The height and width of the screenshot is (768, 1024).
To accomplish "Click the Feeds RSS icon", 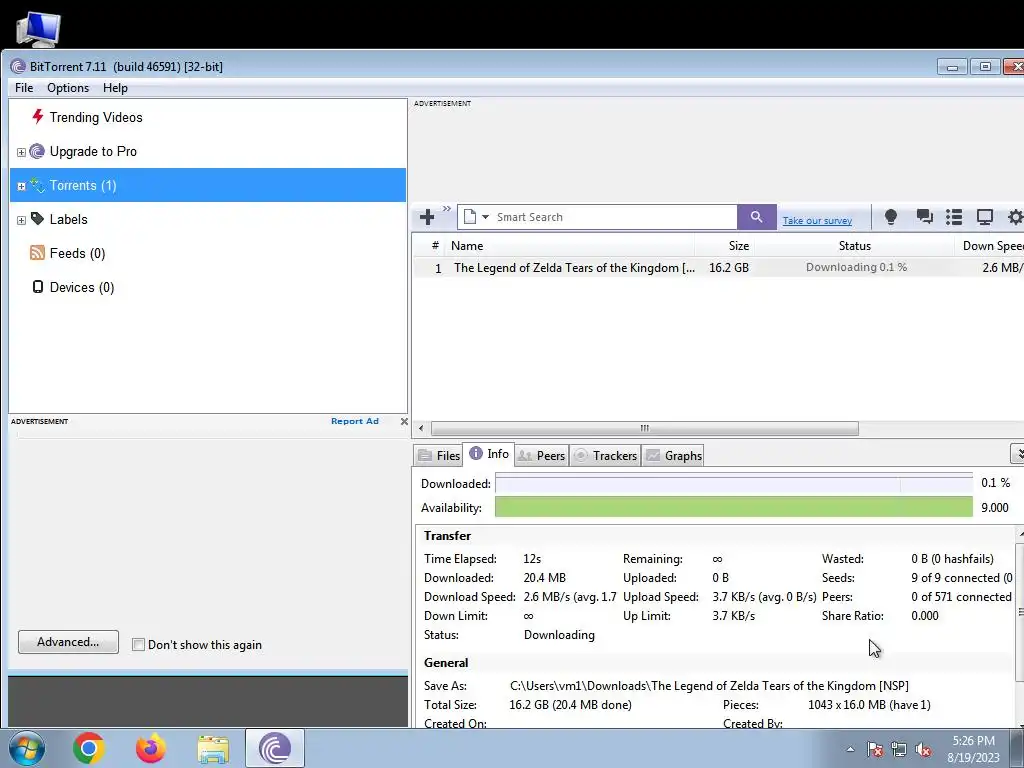I will (x=37, y=253).
